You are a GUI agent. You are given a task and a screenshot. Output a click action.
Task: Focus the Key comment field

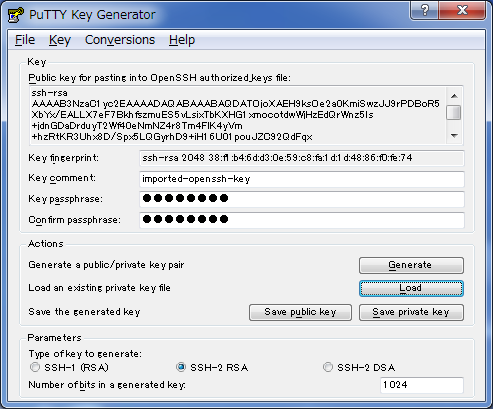pyautogui.click(x=302, y=179)
